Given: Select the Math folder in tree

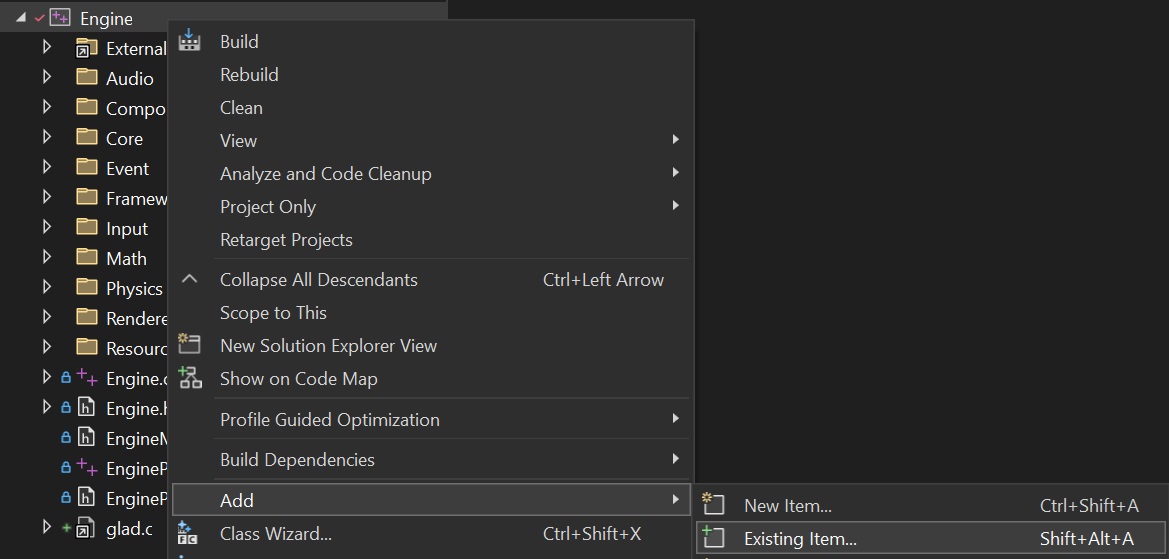Looking at the screenshot, I should (x=126, y=258).
